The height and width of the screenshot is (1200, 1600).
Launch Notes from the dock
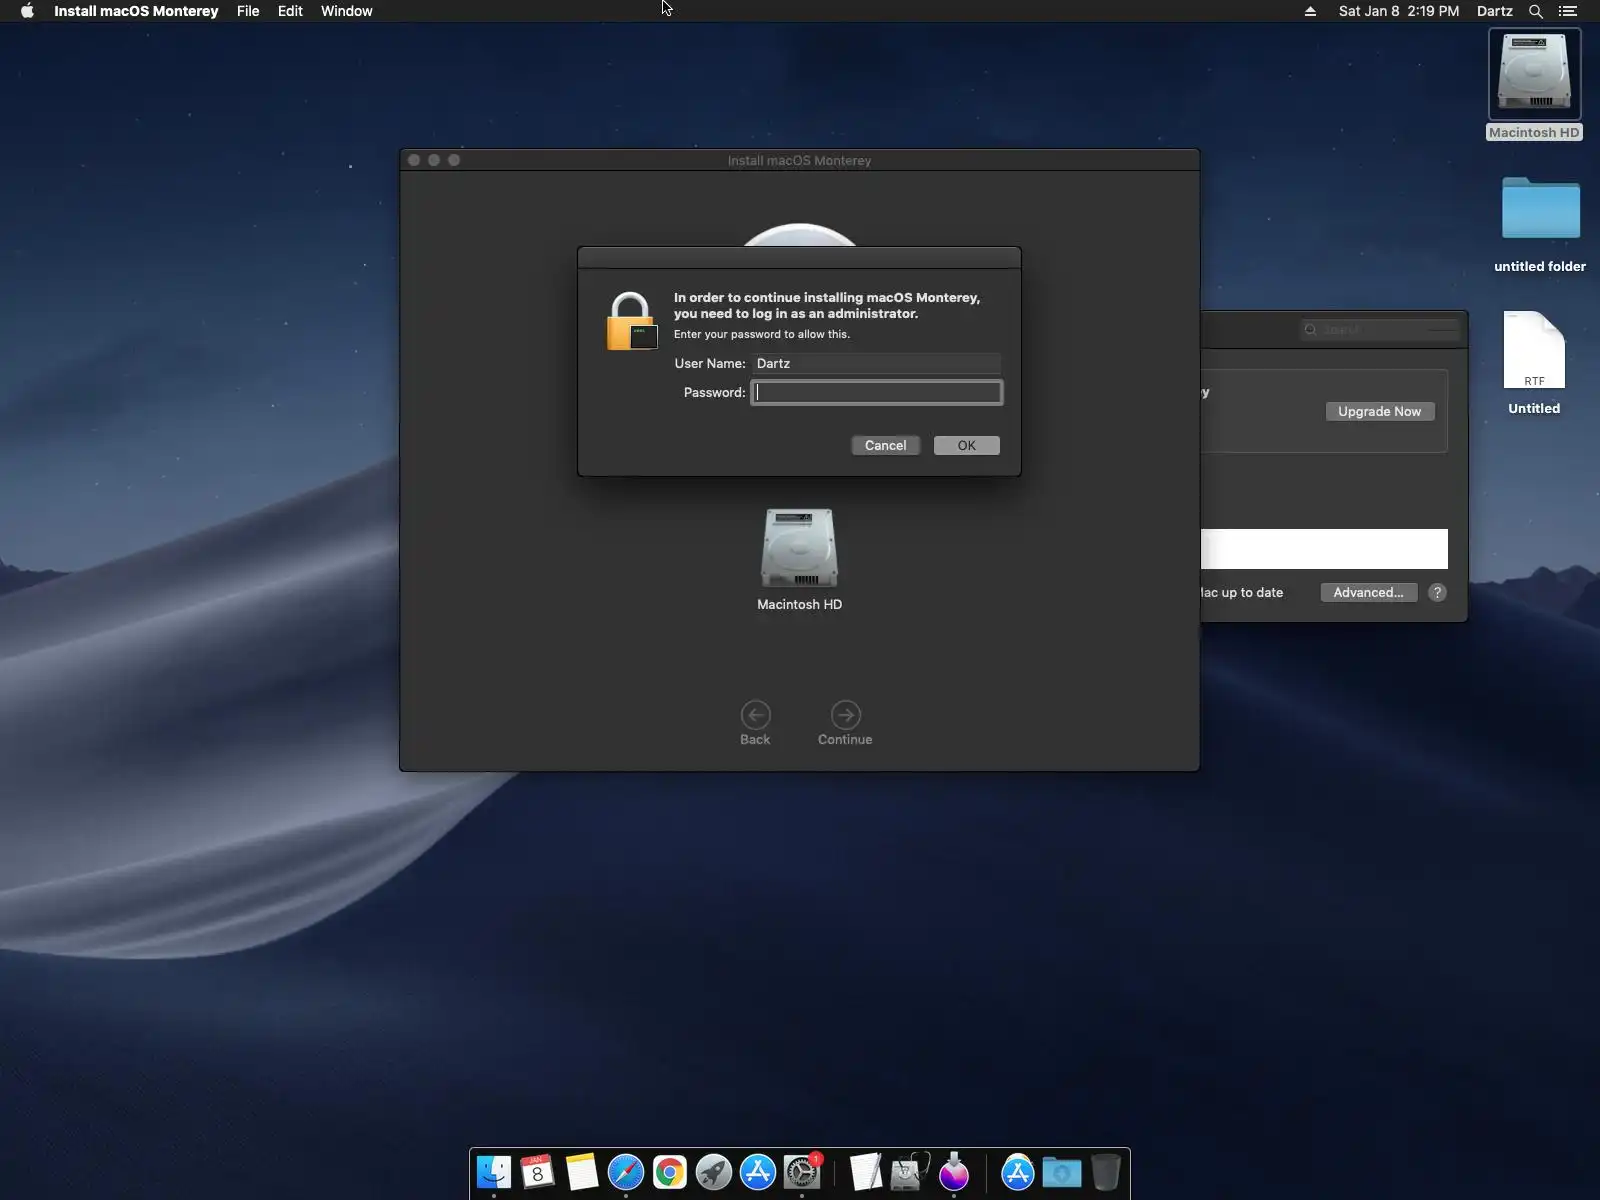coord(582,1172)
